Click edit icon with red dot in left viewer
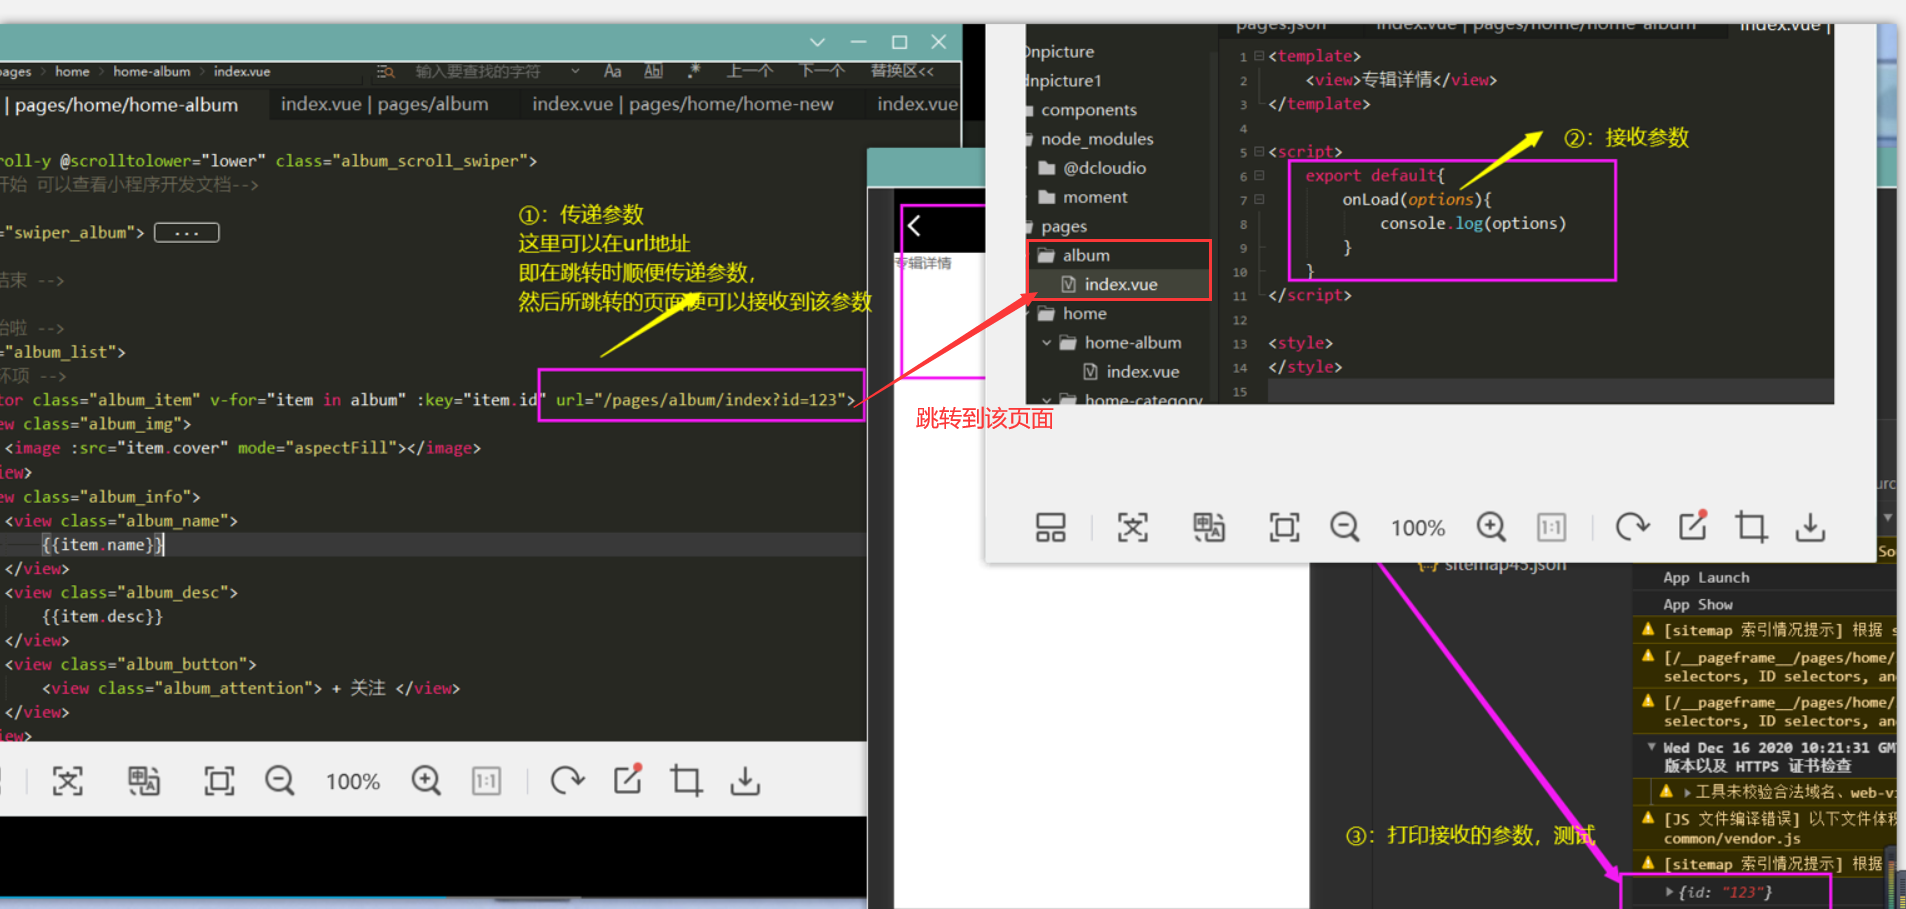Screen dimensions: 1906x909 628,779
